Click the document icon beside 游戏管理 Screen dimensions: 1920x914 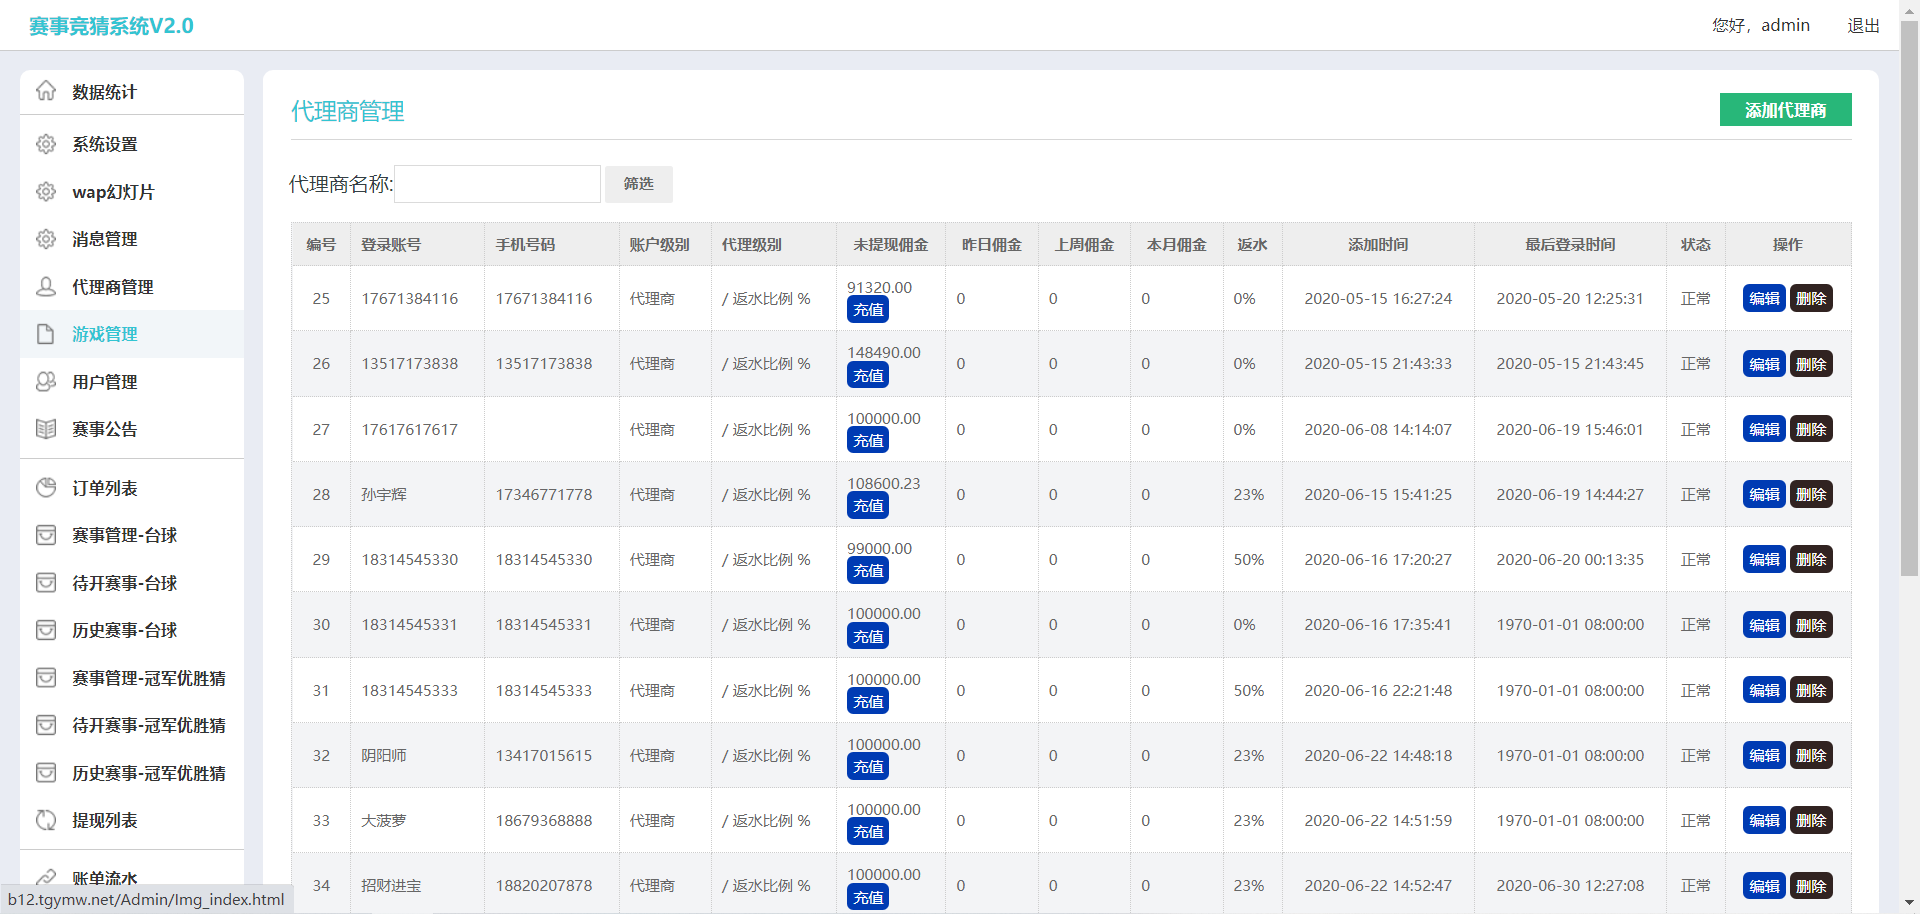click(46, 334)
